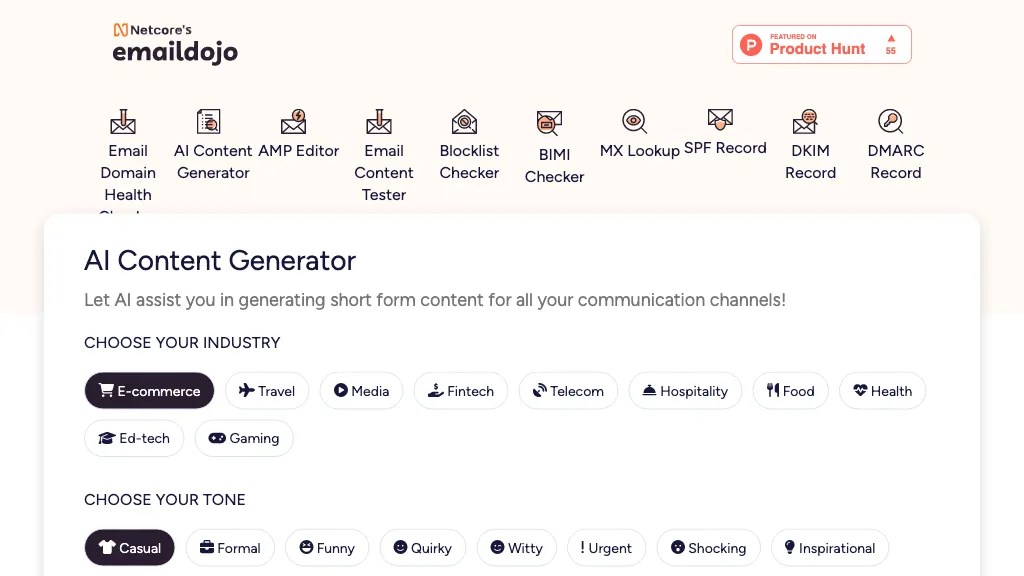Open the DKIM Record icon
Screen dimensions: 1024x576
pos(805,122)
